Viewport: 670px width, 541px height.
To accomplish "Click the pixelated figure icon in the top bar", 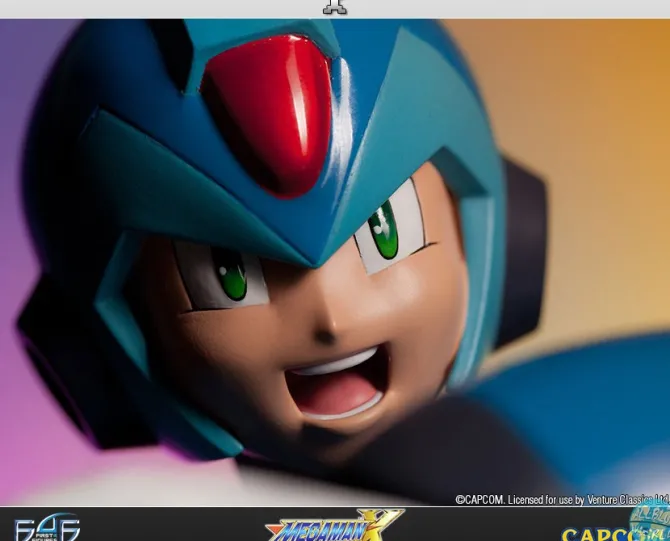I will pos(335,7).
